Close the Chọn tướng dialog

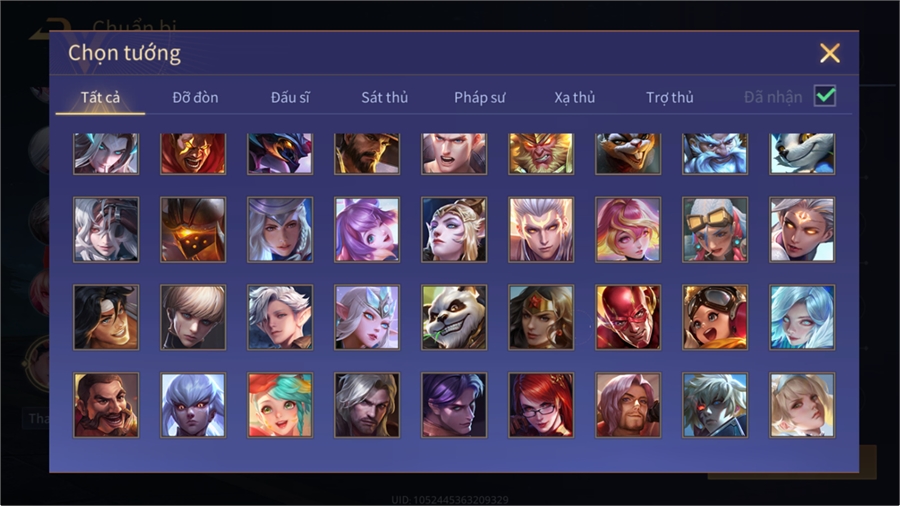pyautogui.click(x=829, y=53)
